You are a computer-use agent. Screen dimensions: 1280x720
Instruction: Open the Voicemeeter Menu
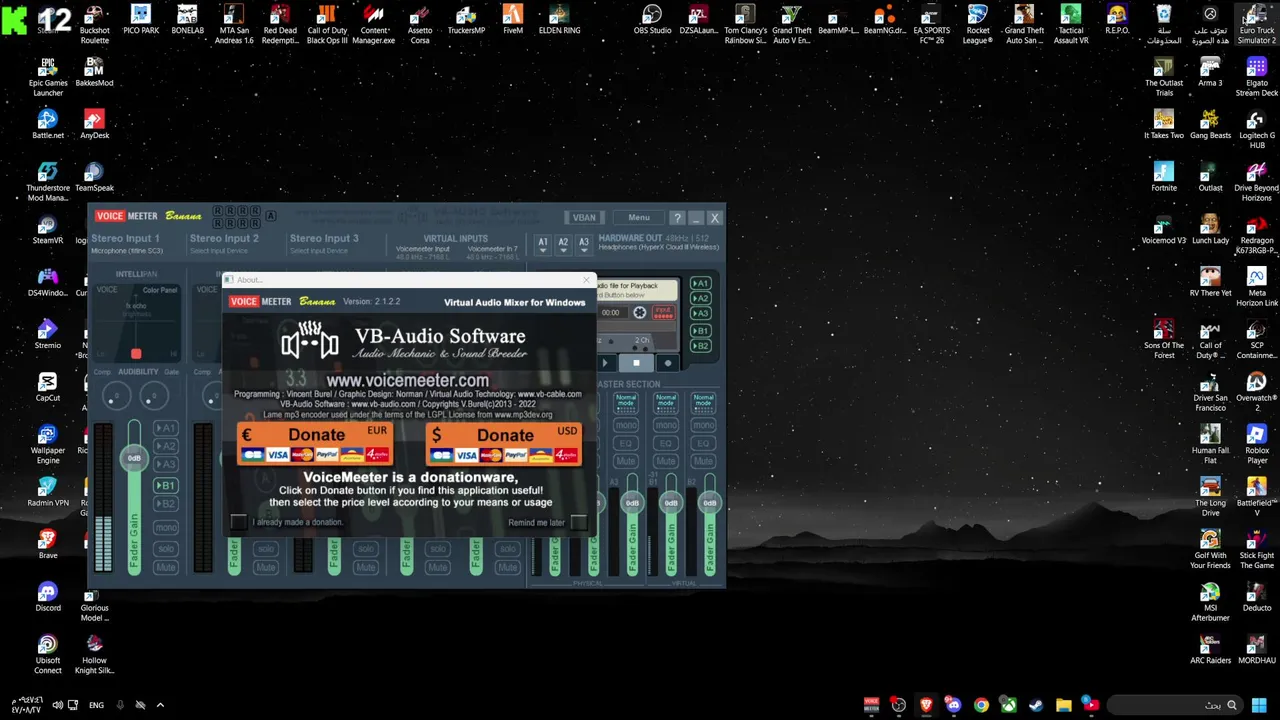click(x=639, y=217)
